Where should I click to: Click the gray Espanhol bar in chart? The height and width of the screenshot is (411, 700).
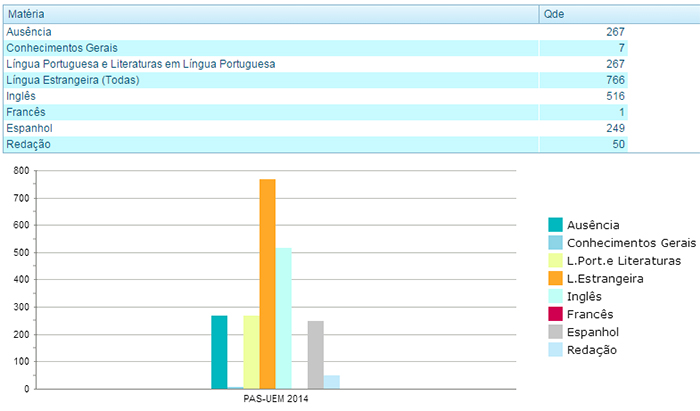click(x=315, y=354)
